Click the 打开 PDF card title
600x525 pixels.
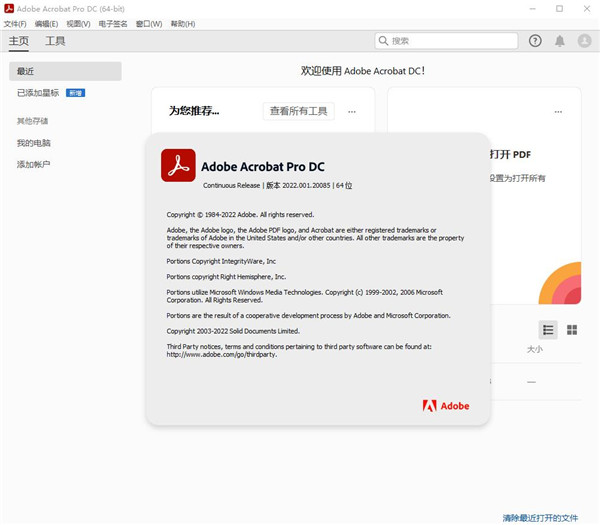point(510,155)
